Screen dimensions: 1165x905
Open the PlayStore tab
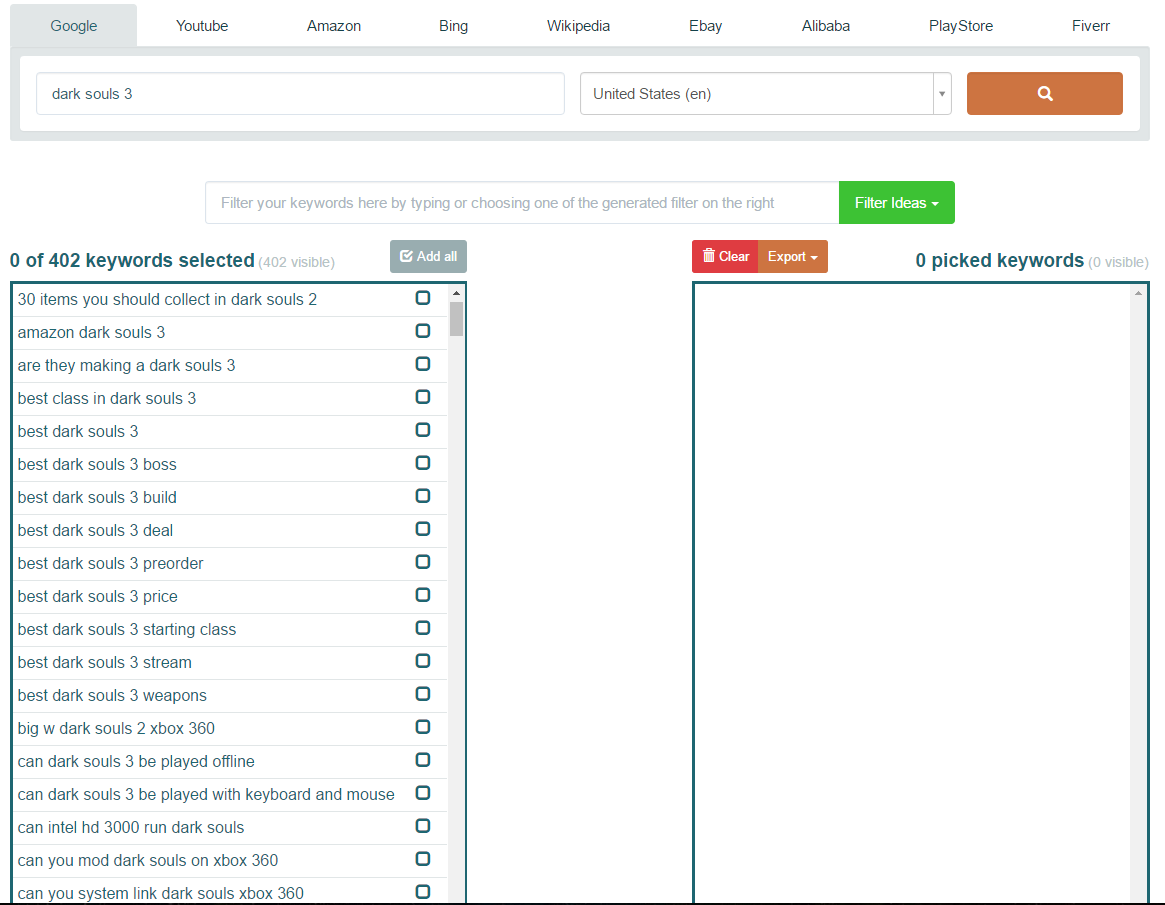pyautogui.click(x=960, y=26)
